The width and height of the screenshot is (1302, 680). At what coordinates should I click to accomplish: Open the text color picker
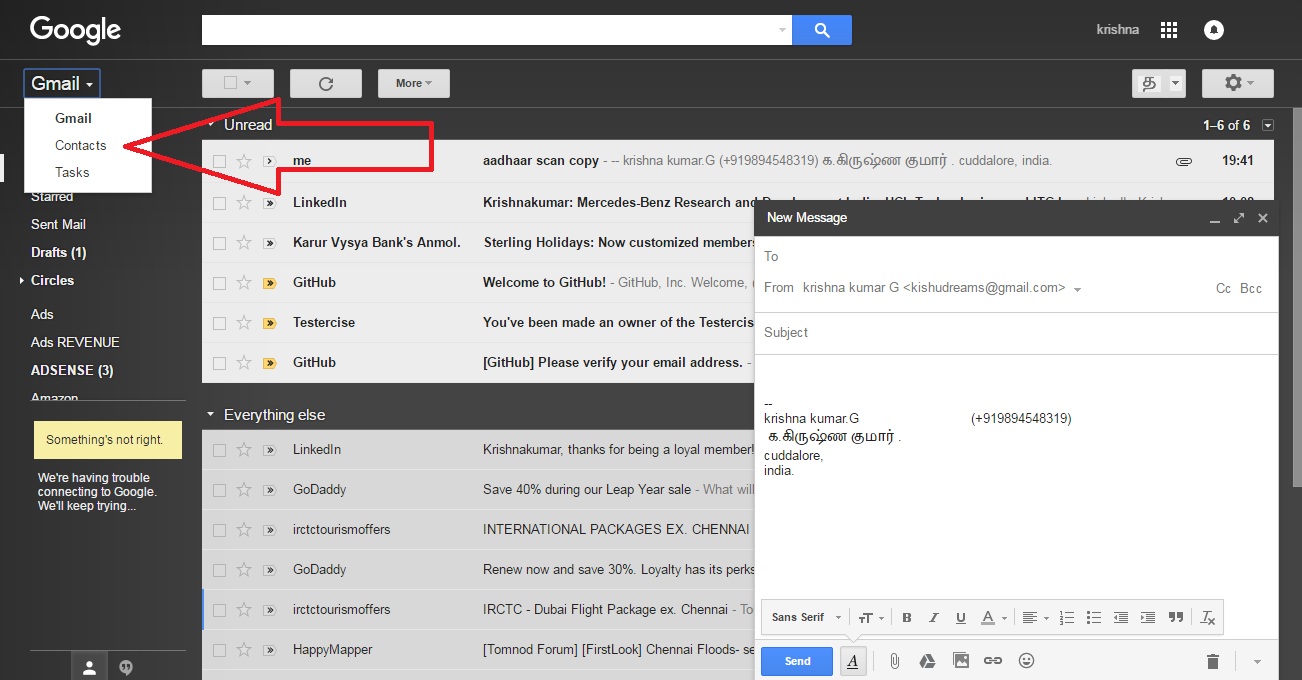[989, 617]
